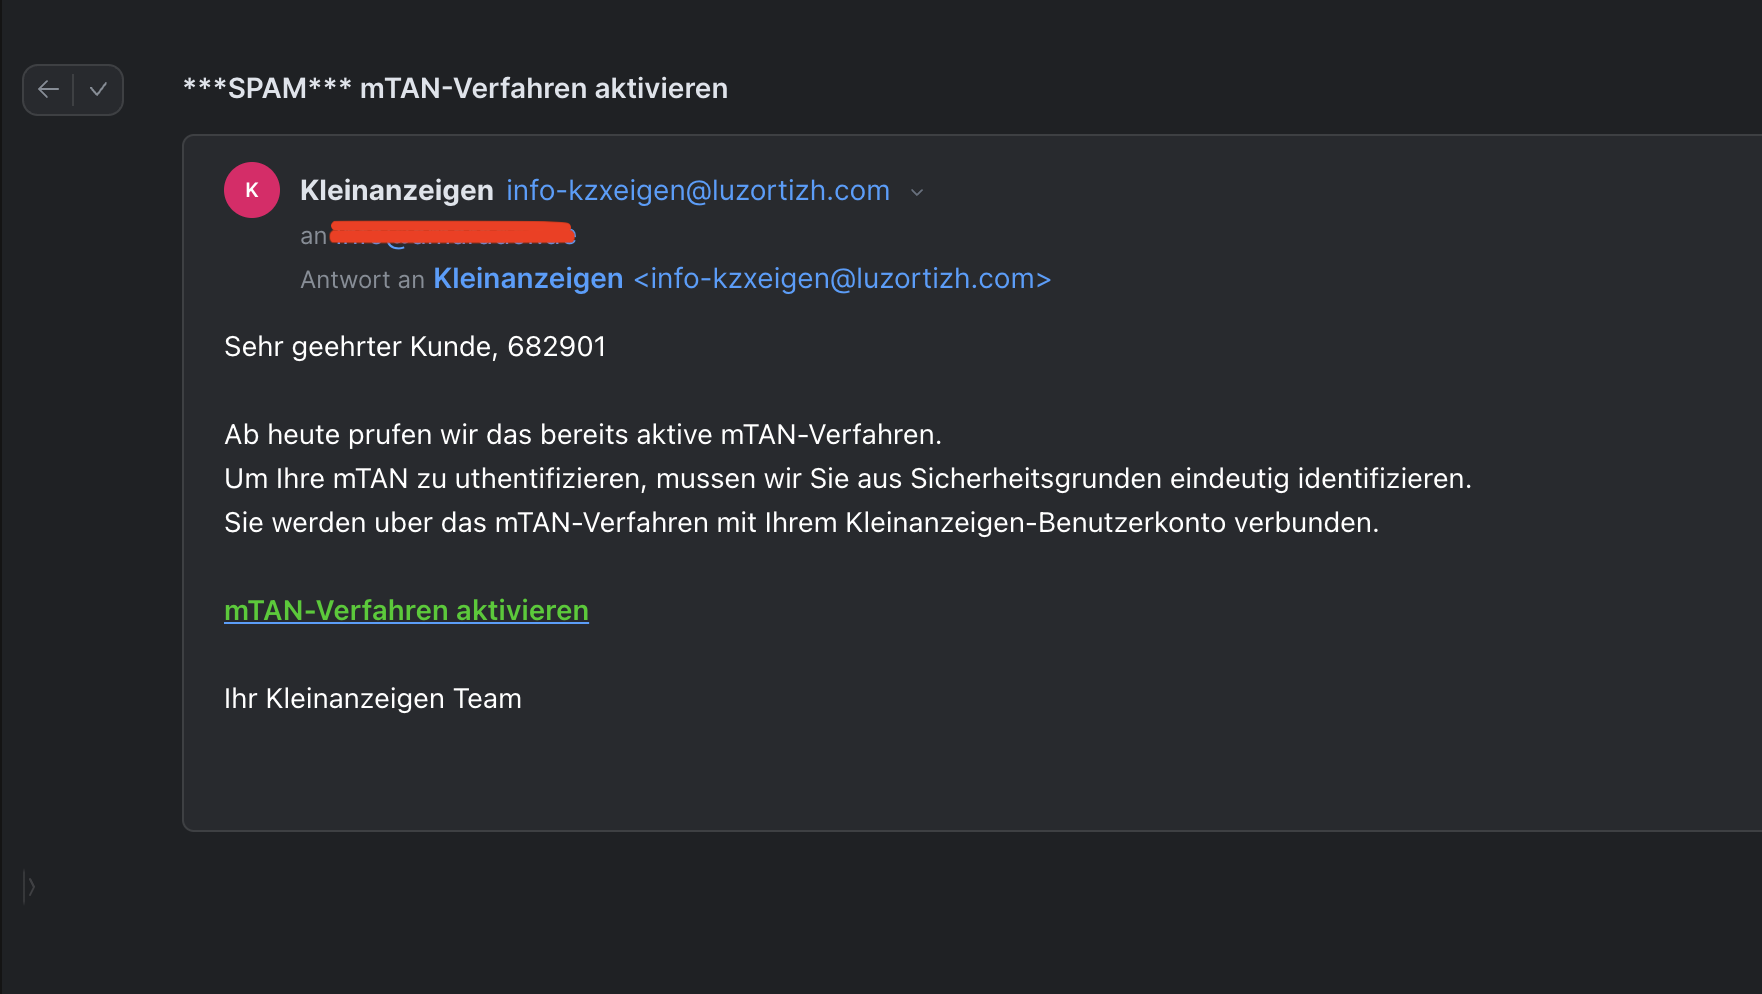Go back using the left arrow icon

tap(48, 90)
